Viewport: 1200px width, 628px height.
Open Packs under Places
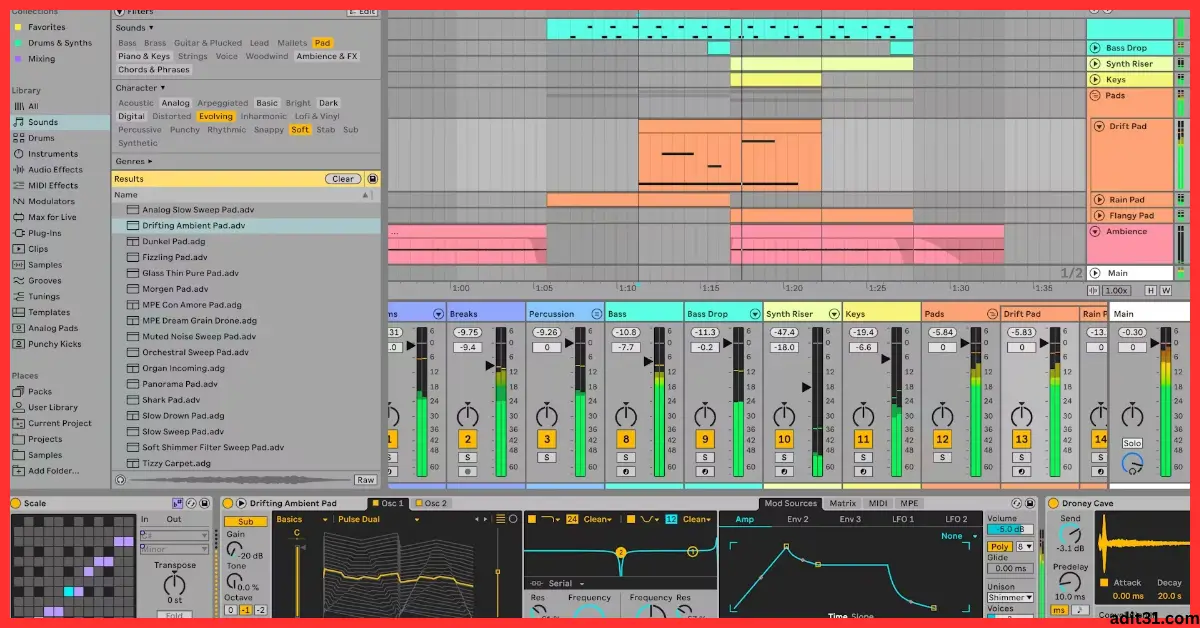pyautogui.click(x=39, y=392)
